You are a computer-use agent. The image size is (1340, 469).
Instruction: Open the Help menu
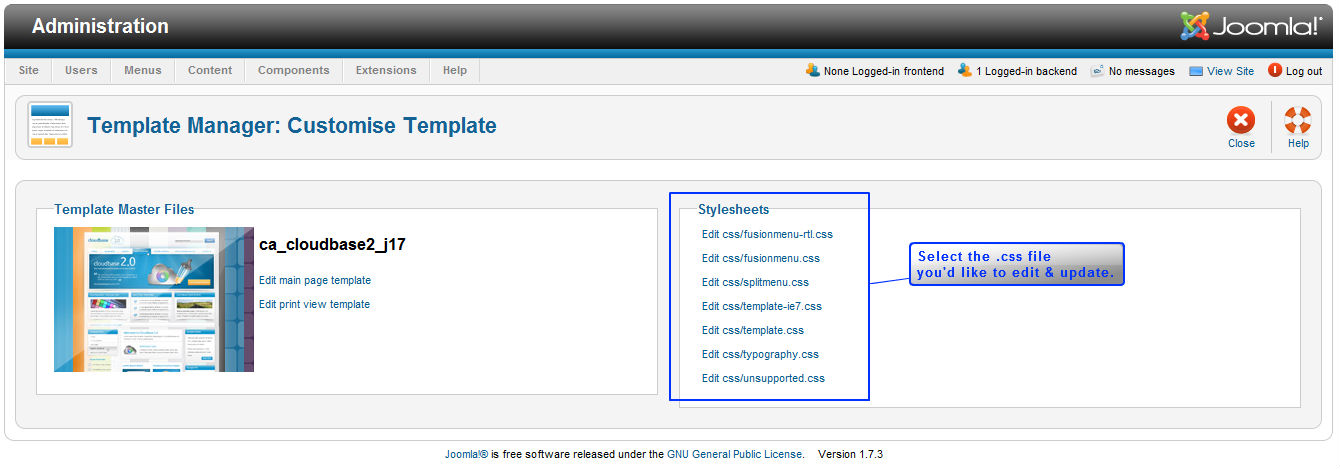click(455, 70)
